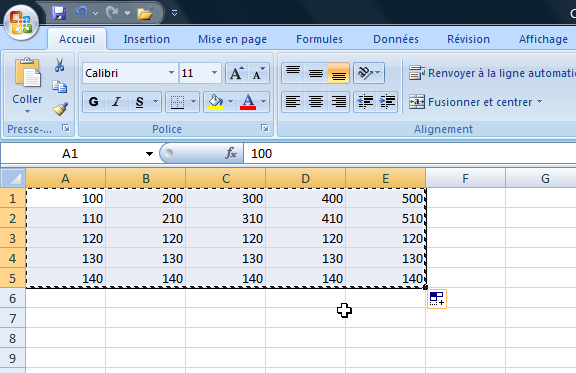Center text horizontally

(316, 102)
